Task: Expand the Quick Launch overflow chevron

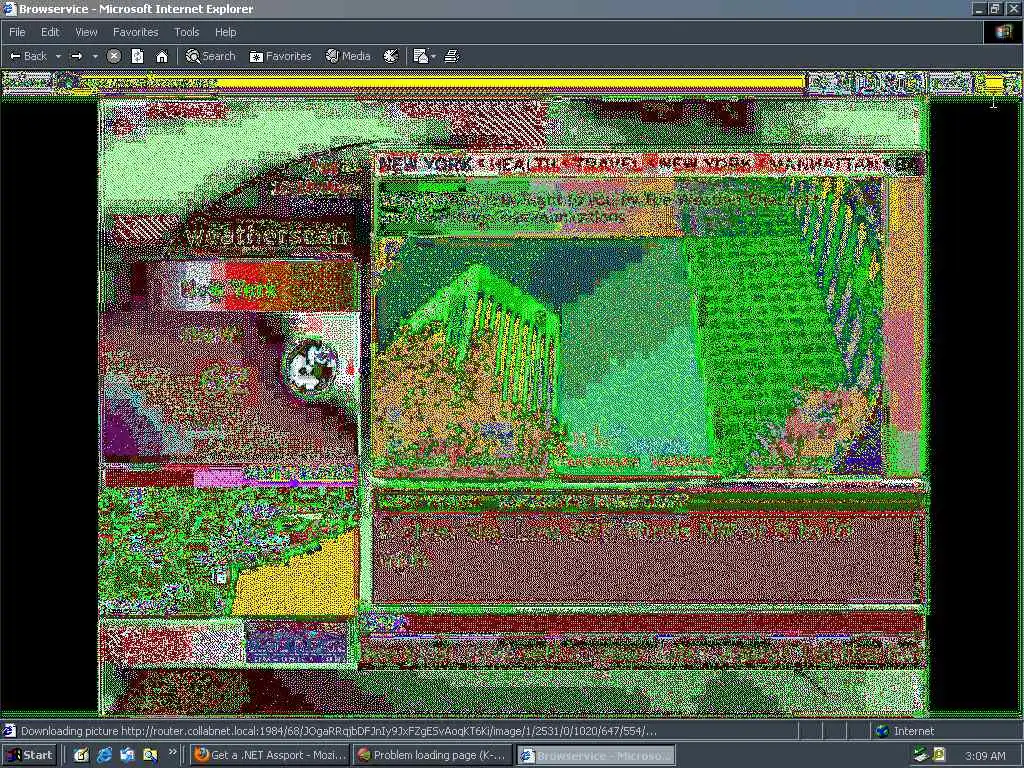Action: [172, 752]
